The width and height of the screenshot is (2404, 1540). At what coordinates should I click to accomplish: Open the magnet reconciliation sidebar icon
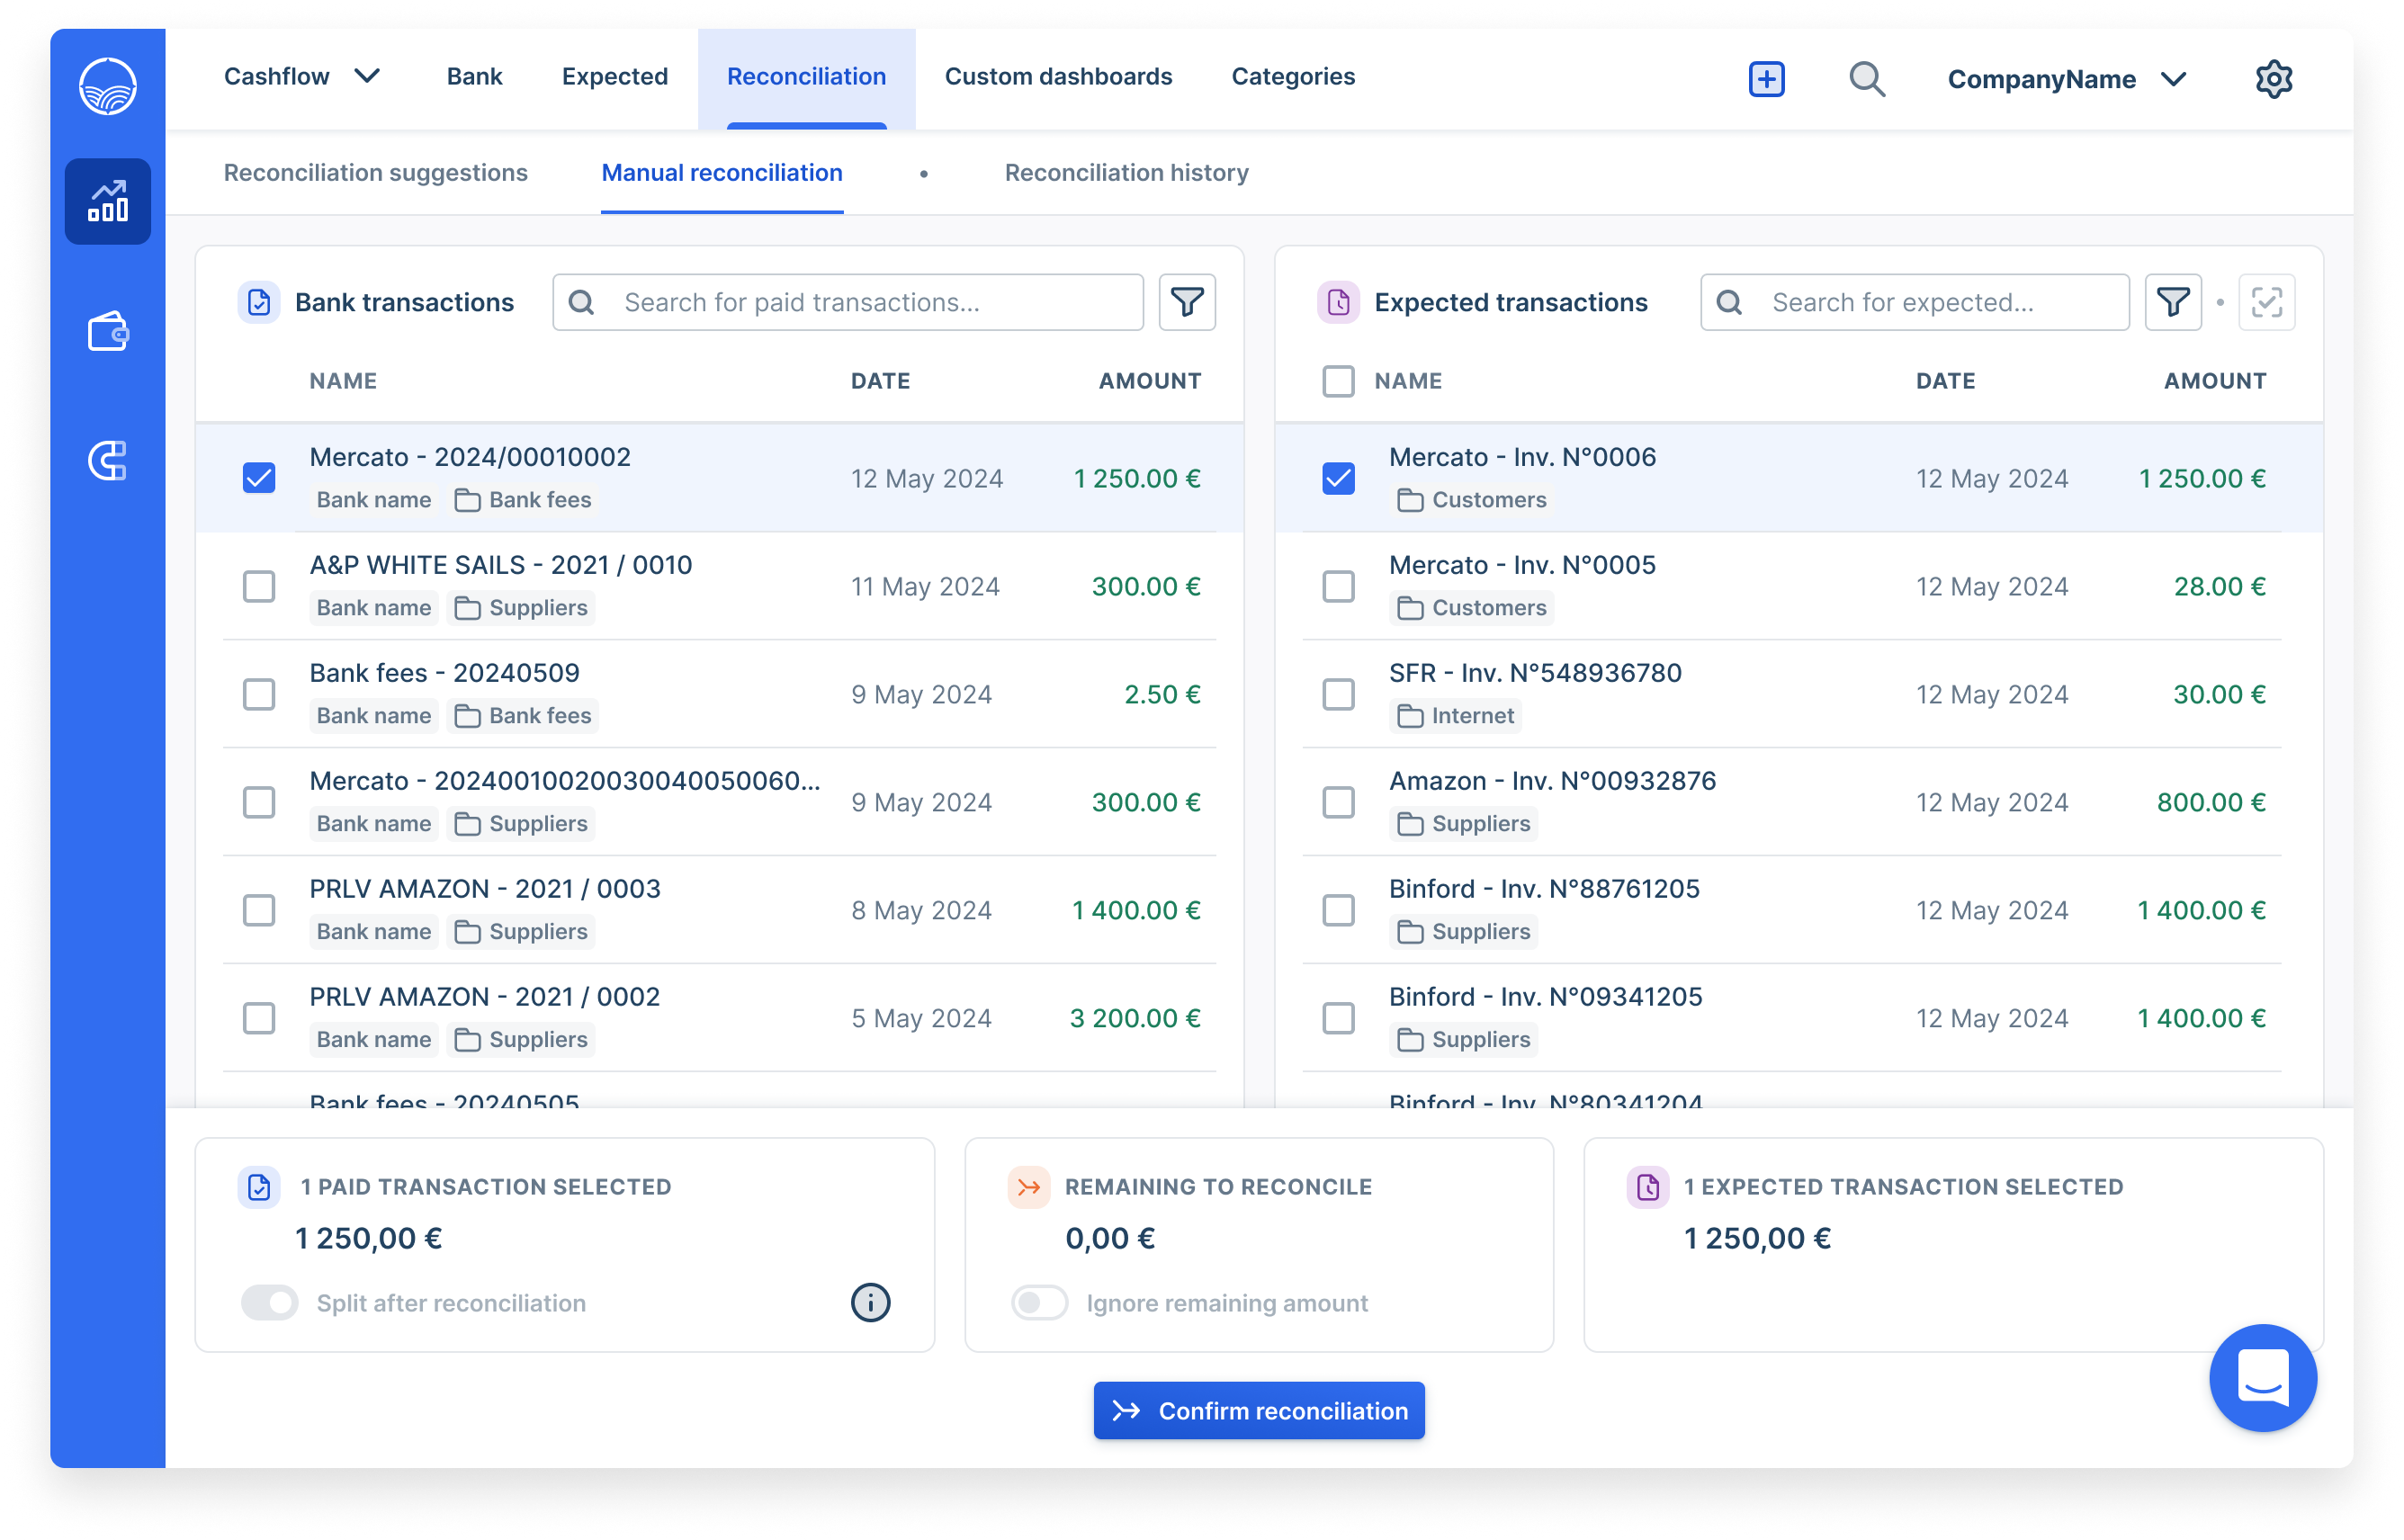point(107,460)
